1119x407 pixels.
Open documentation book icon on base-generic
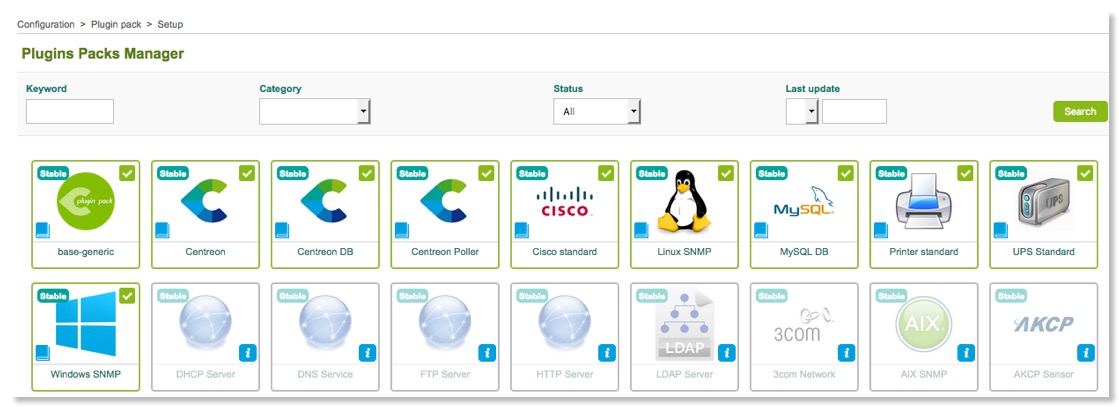click(42, 230)
